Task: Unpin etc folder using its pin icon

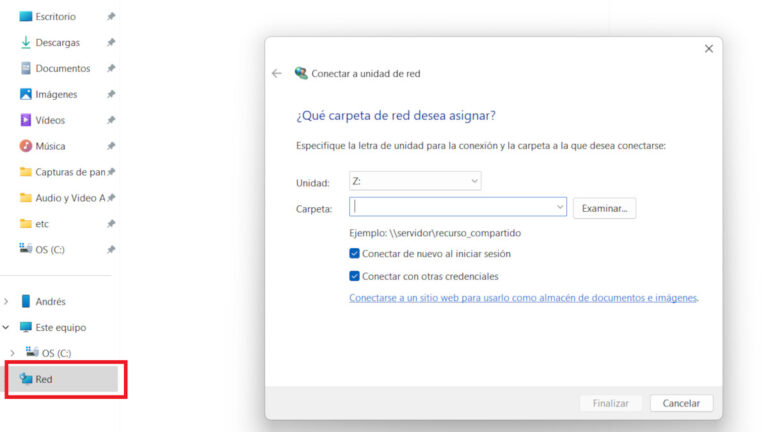Action: click(111, 224)
